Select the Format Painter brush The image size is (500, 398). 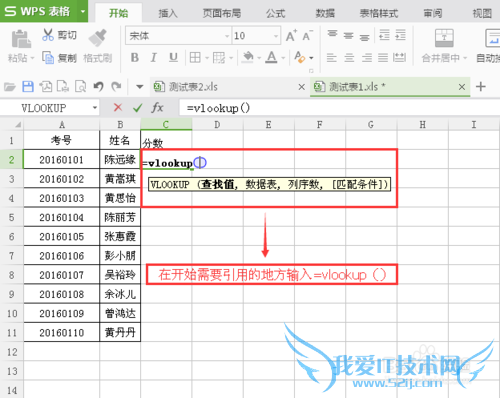97,37
